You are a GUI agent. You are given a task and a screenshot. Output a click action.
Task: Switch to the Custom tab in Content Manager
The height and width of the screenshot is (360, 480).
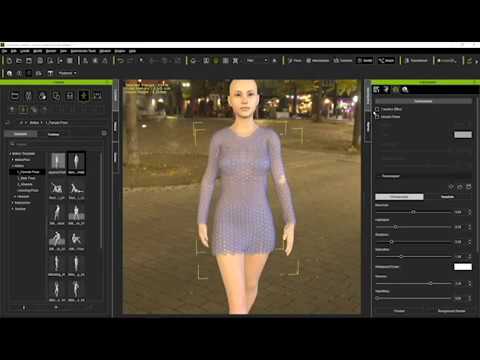click(x=53, y=134)
